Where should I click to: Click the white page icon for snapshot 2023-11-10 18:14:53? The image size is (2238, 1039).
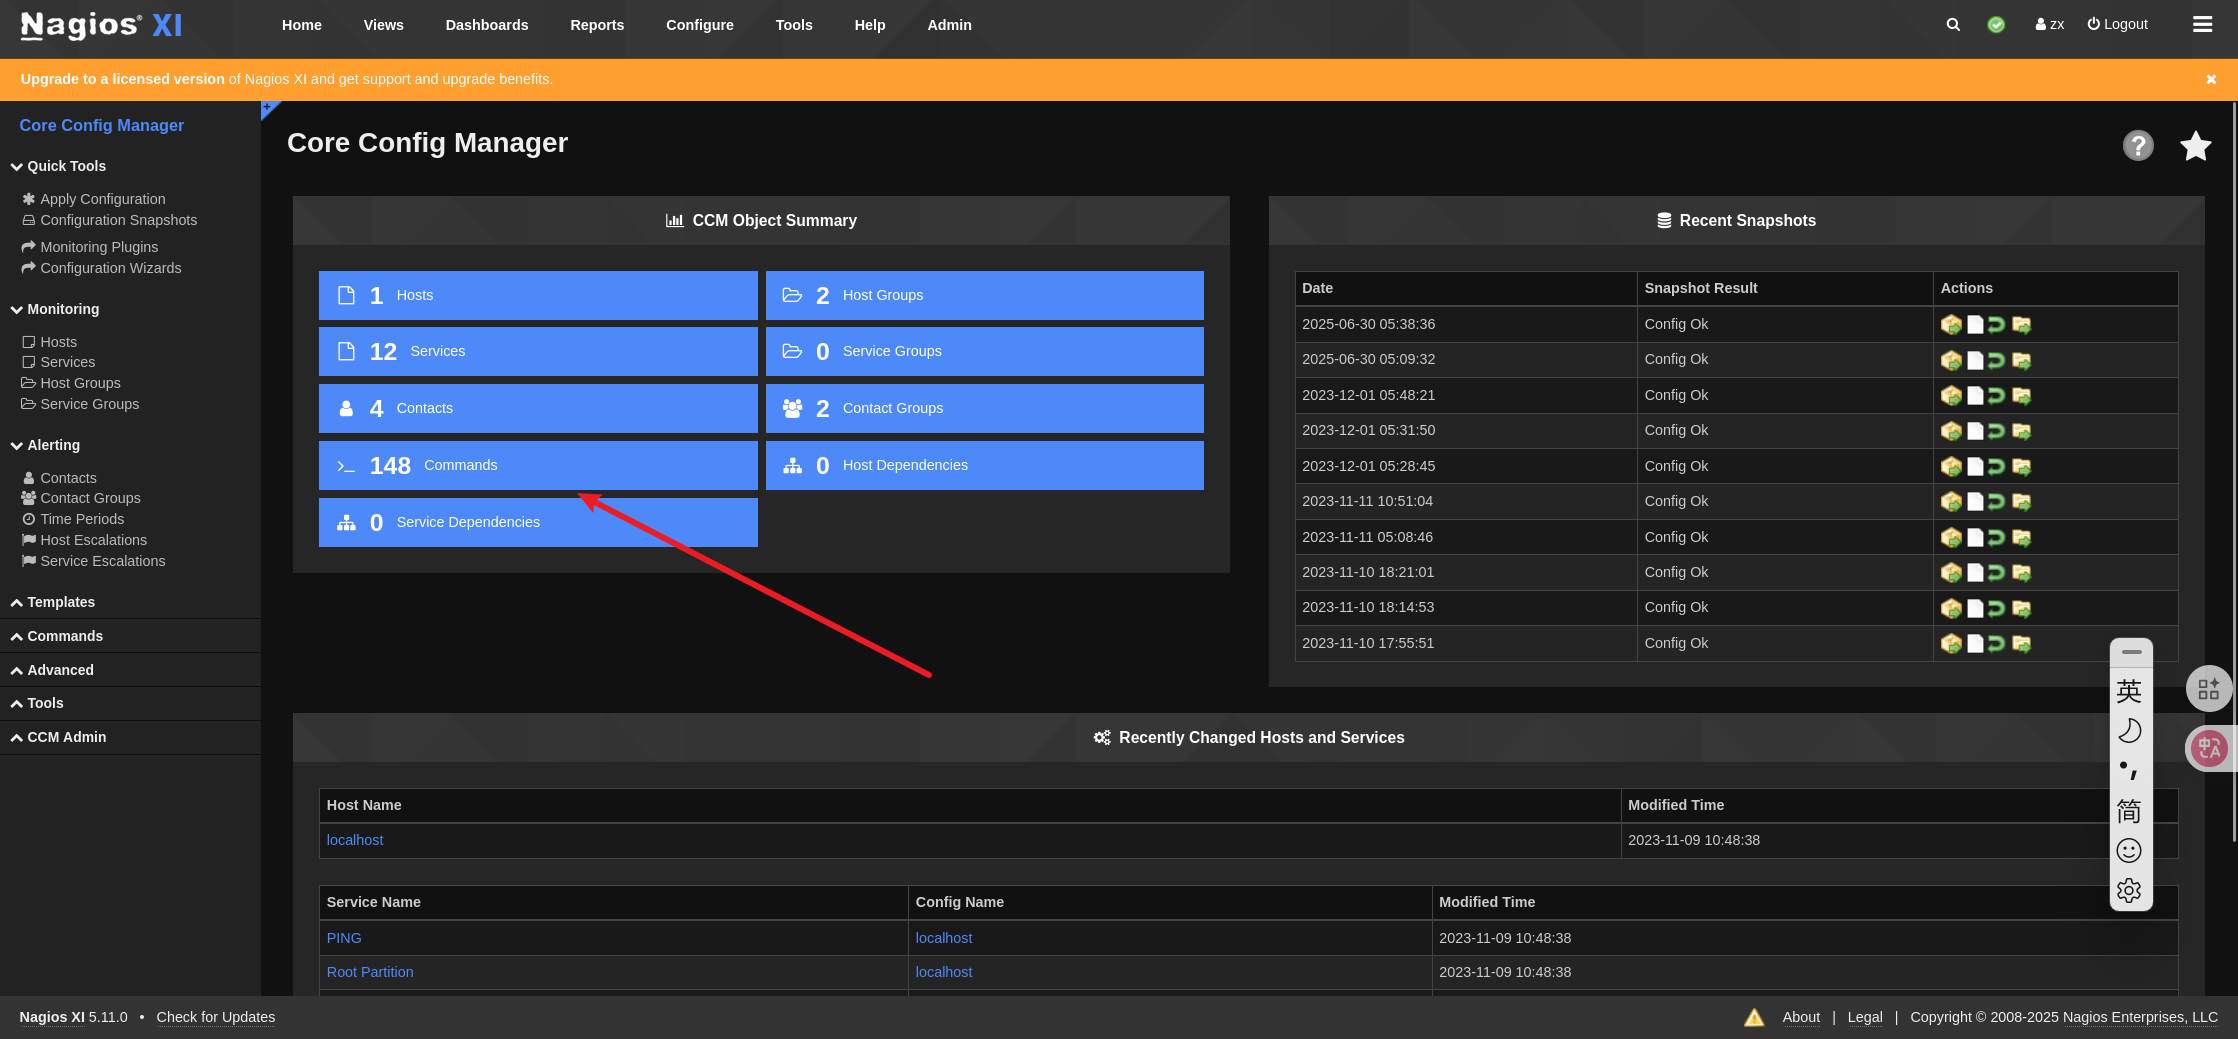pyautogui.click(x=1975, y=609)
